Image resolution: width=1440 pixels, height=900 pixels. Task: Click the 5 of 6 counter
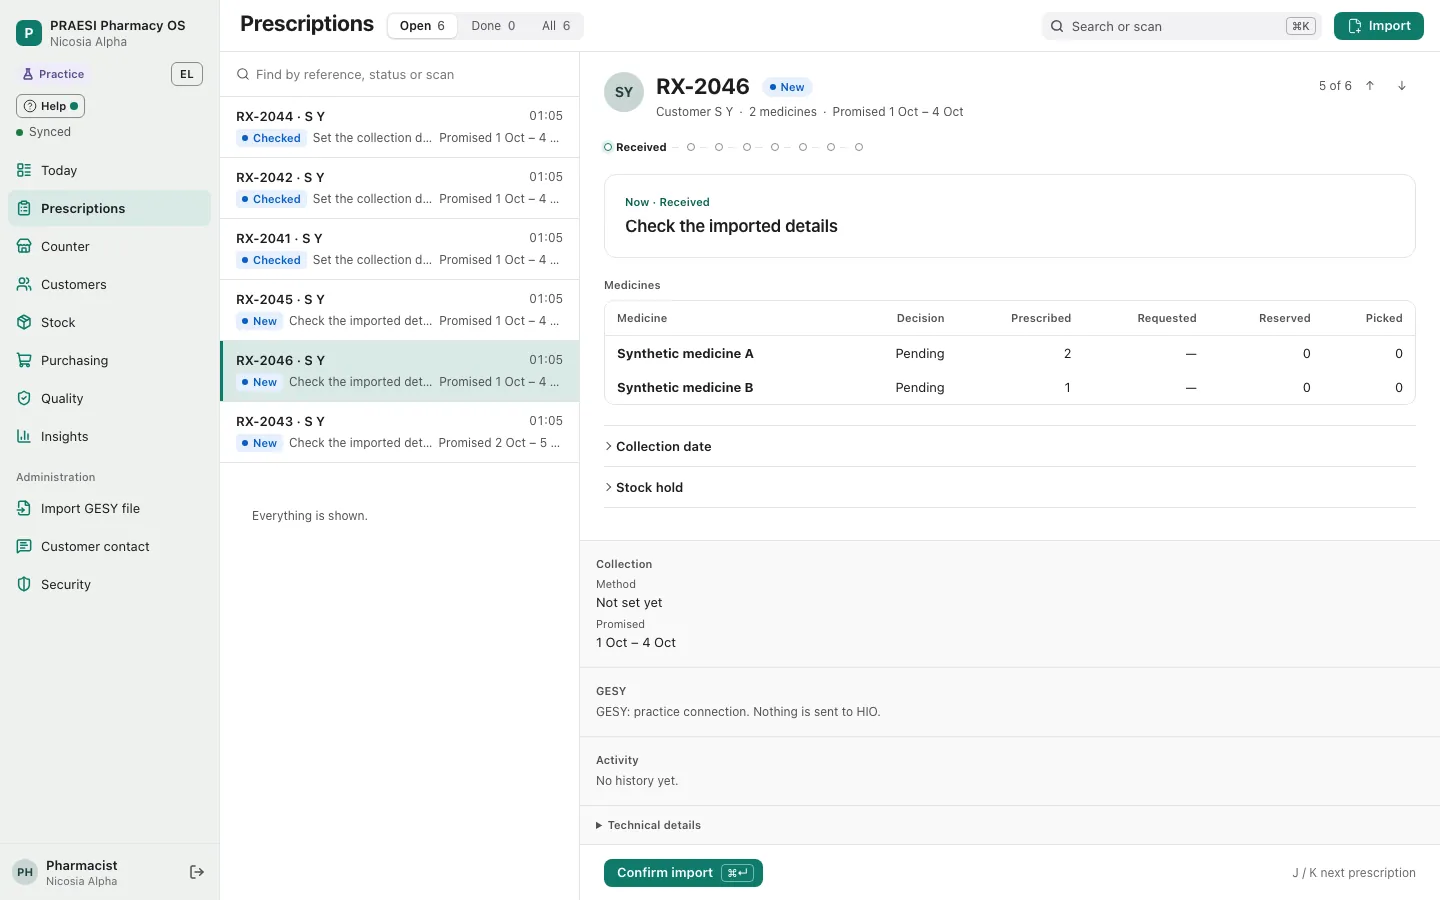pos(1335,86)
